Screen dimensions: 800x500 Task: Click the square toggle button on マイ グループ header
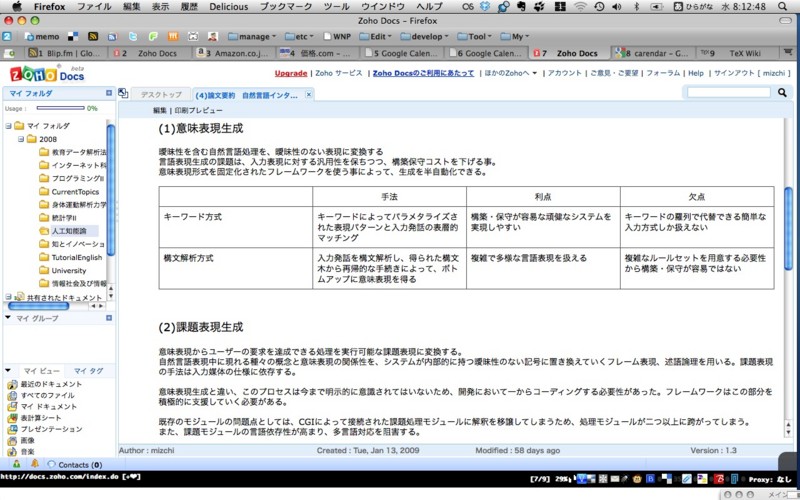[x=109, y=318]
